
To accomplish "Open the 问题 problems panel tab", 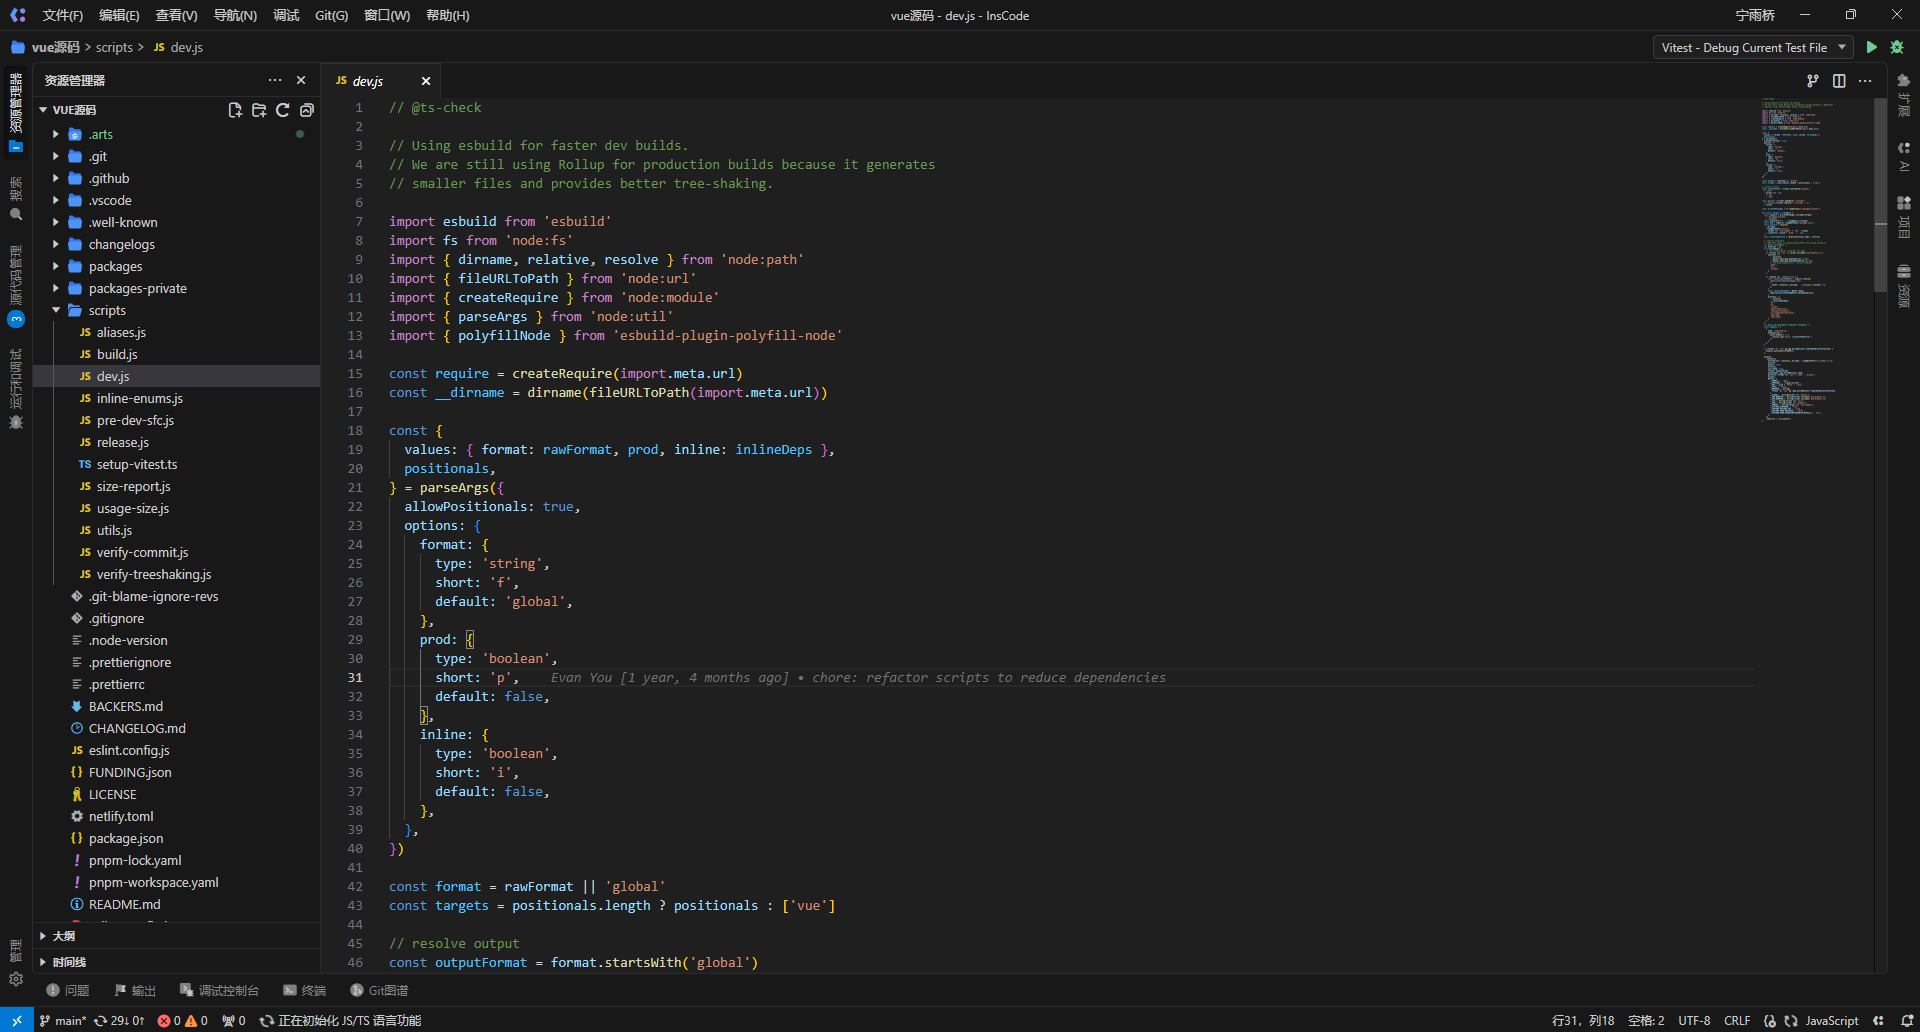I will [68, 990].
